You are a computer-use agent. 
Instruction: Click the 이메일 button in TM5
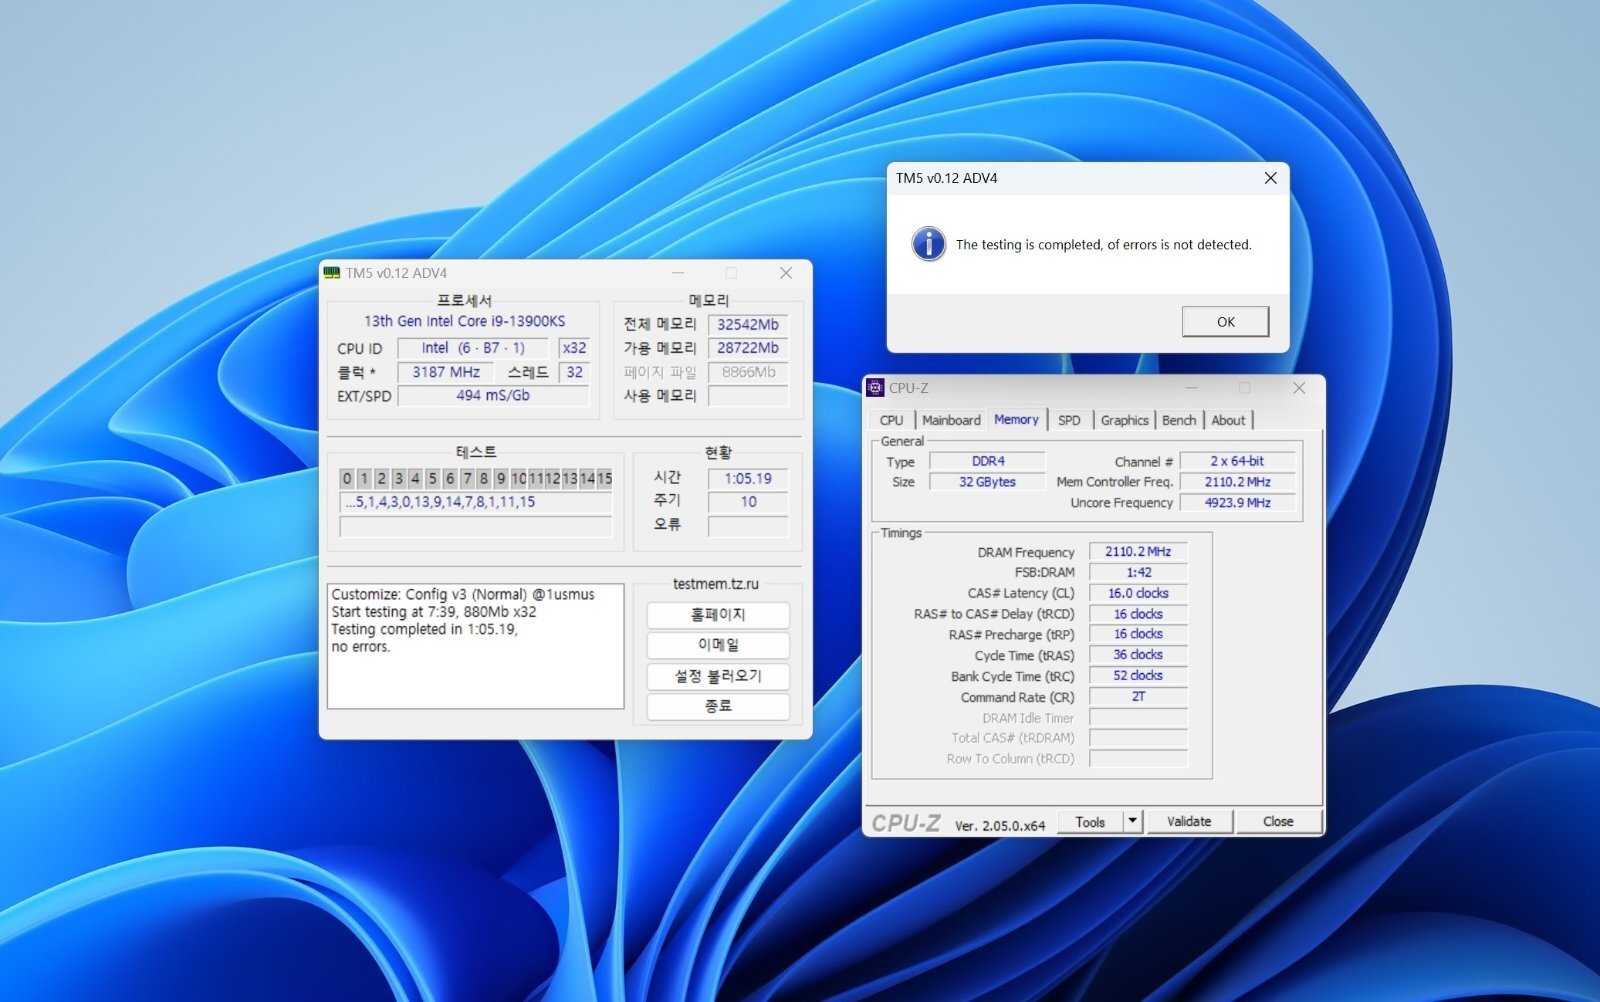718,645
